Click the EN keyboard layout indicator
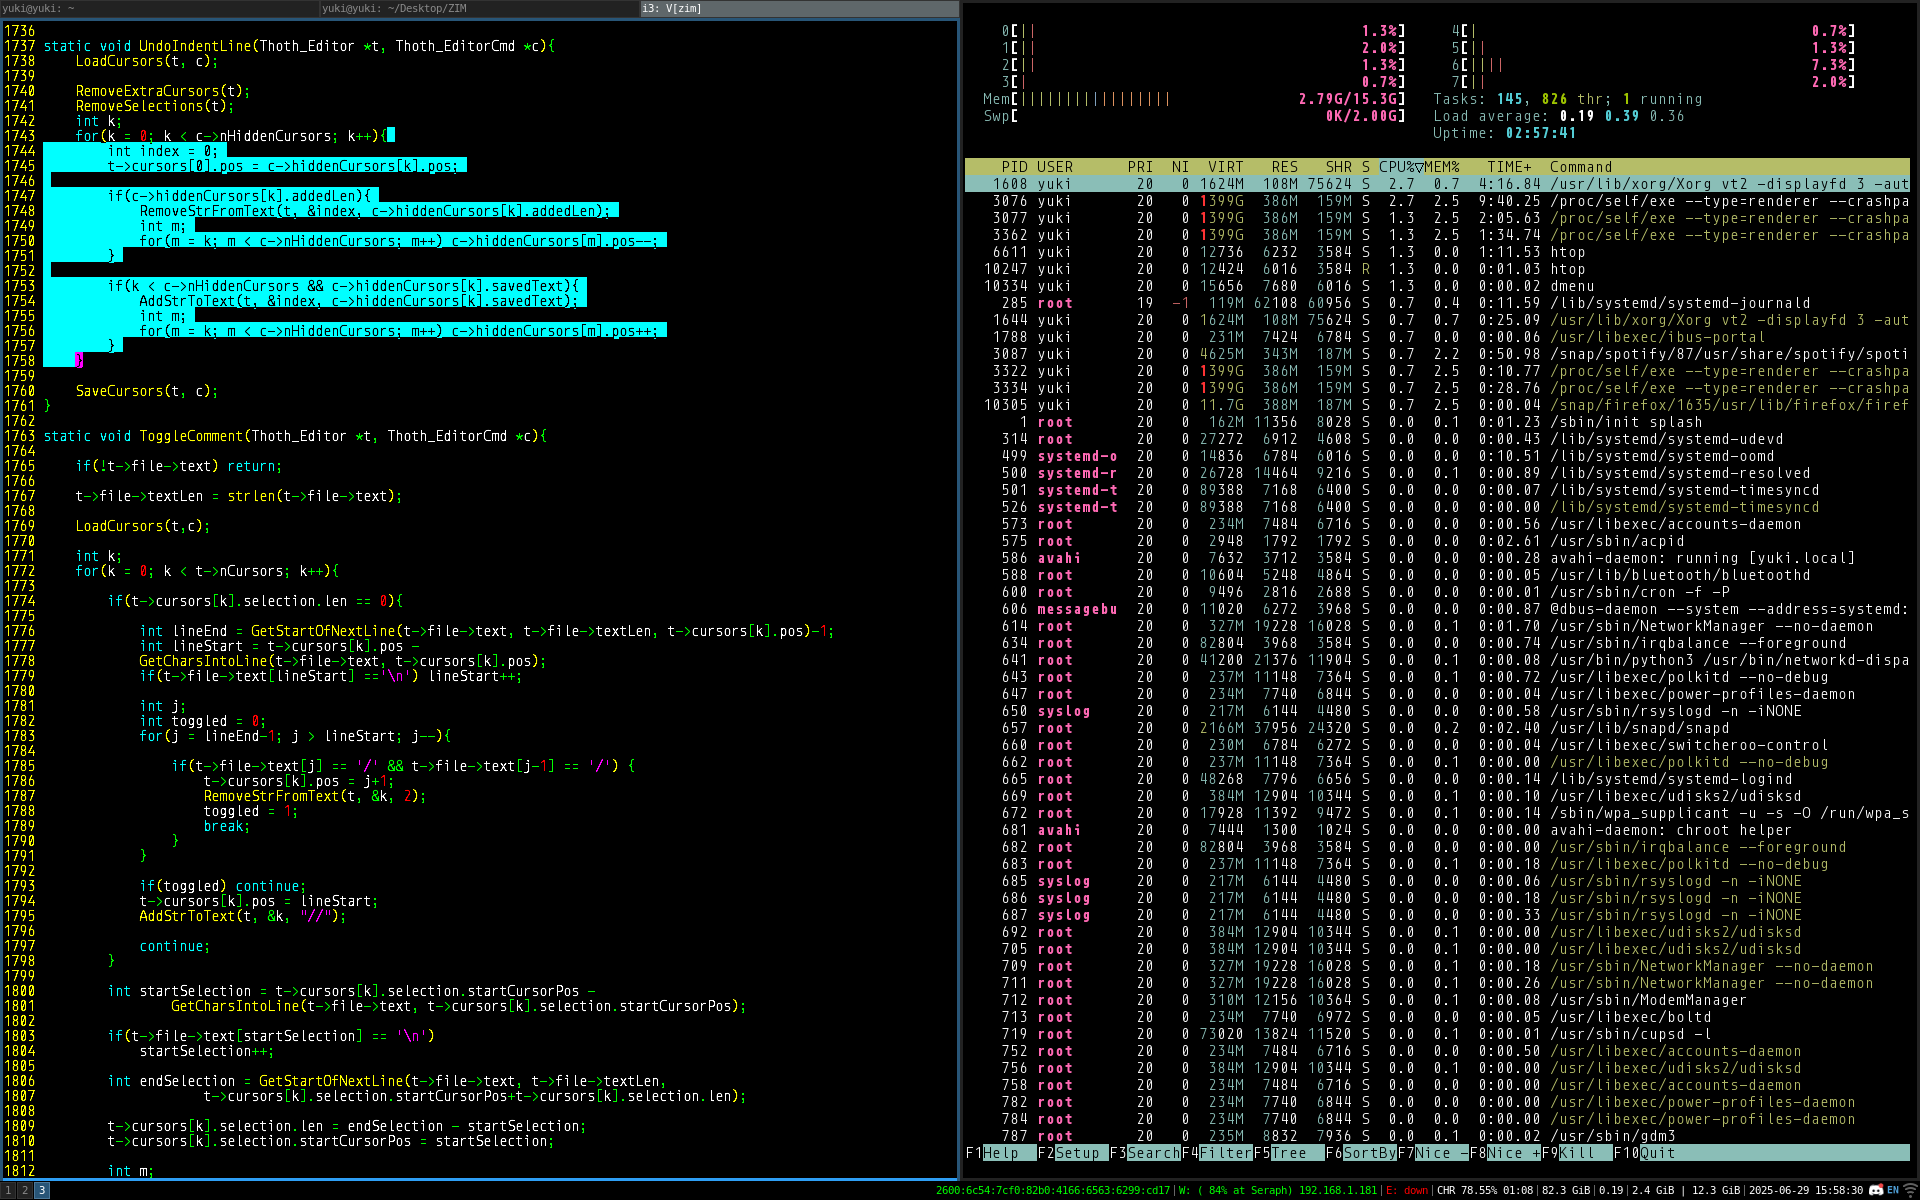Viewport: 1920px width, 1200px height. pos(1893,1190)
